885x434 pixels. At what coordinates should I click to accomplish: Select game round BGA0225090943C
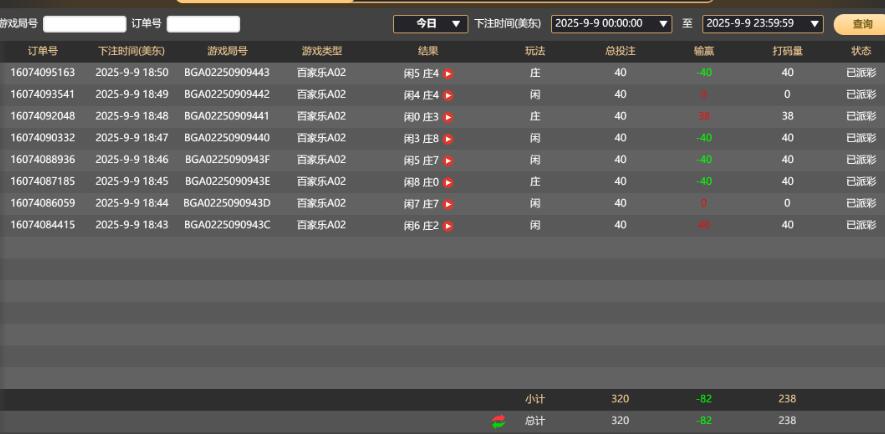click(227, 225)
